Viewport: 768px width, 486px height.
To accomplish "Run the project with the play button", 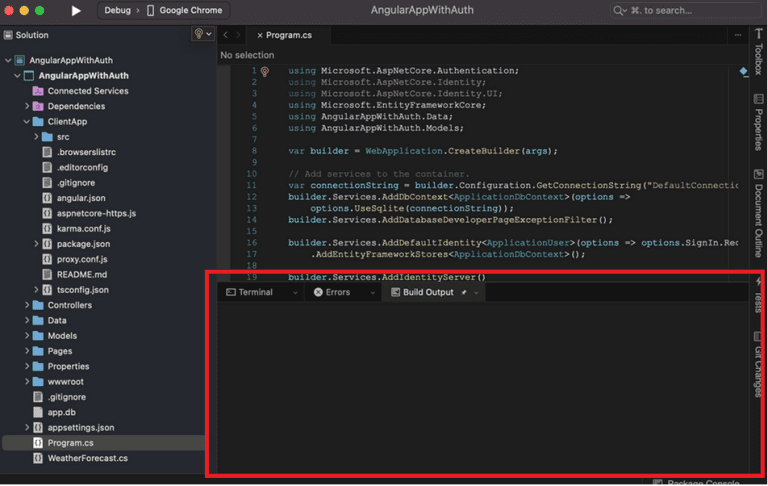I will (x=75, y=10).
